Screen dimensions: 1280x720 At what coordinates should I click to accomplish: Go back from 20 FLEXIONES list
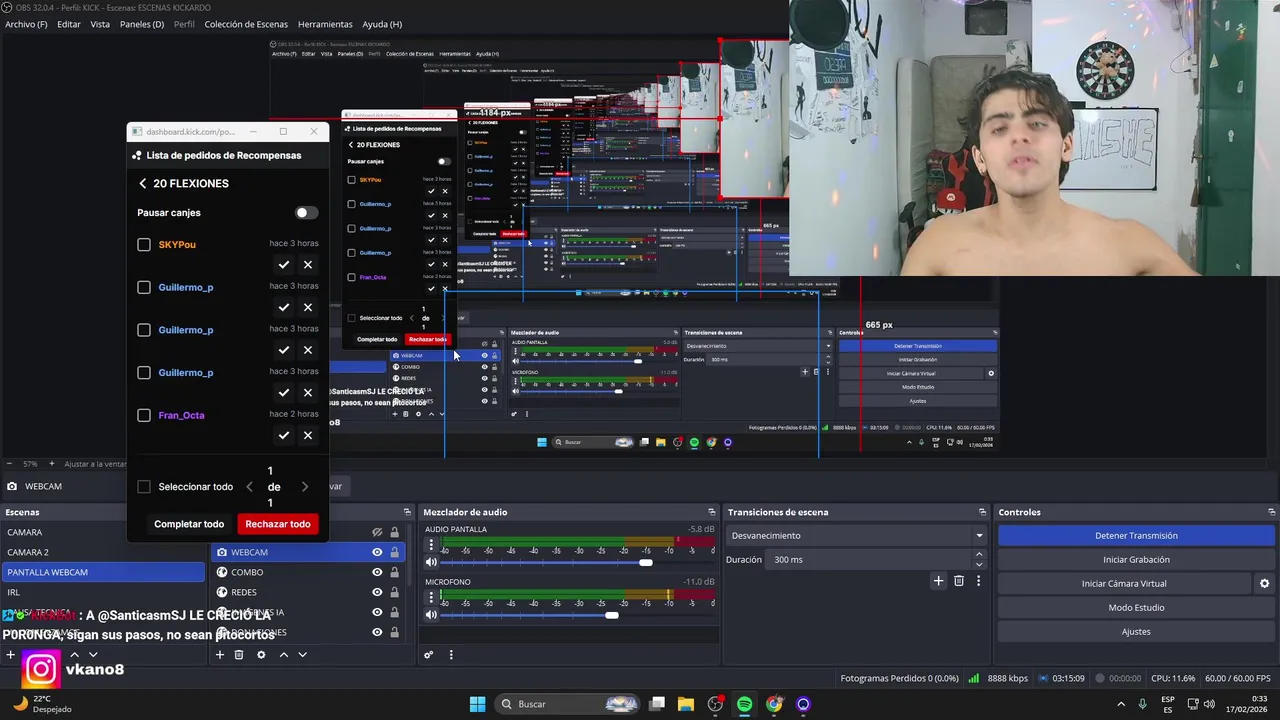[143, 184]
